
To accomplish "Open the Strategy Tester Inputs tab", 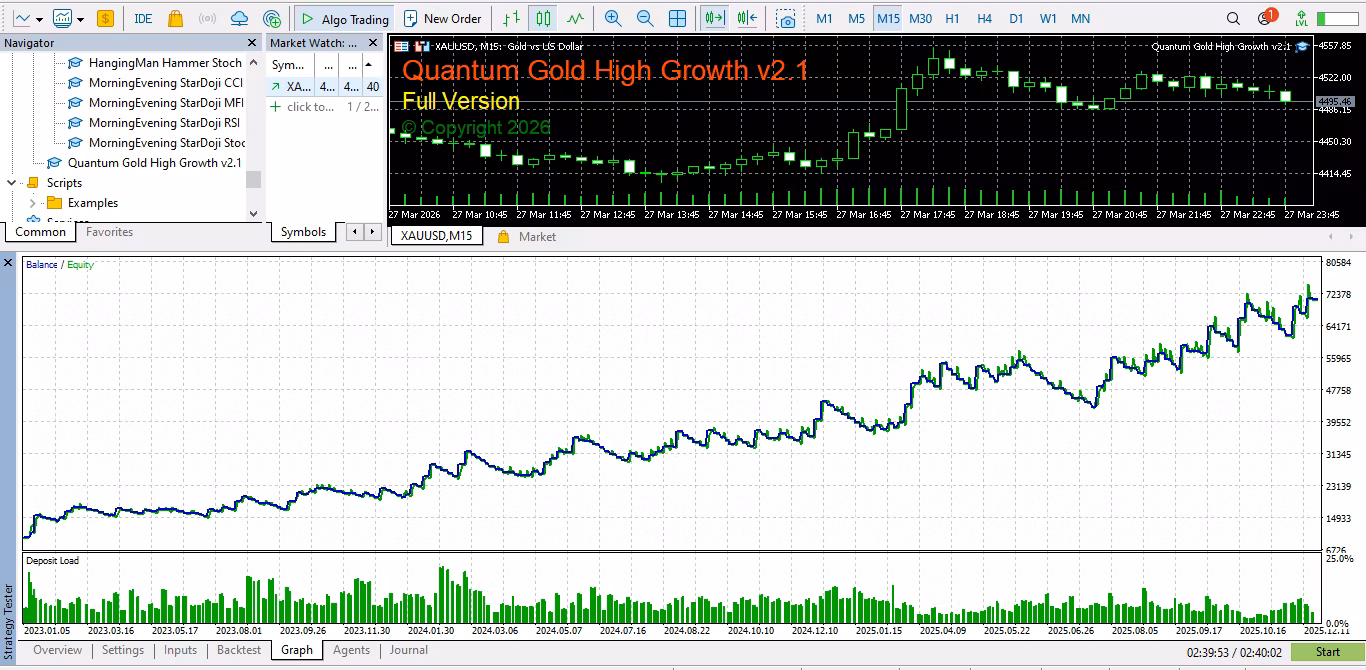I will (x=181, y=650).
